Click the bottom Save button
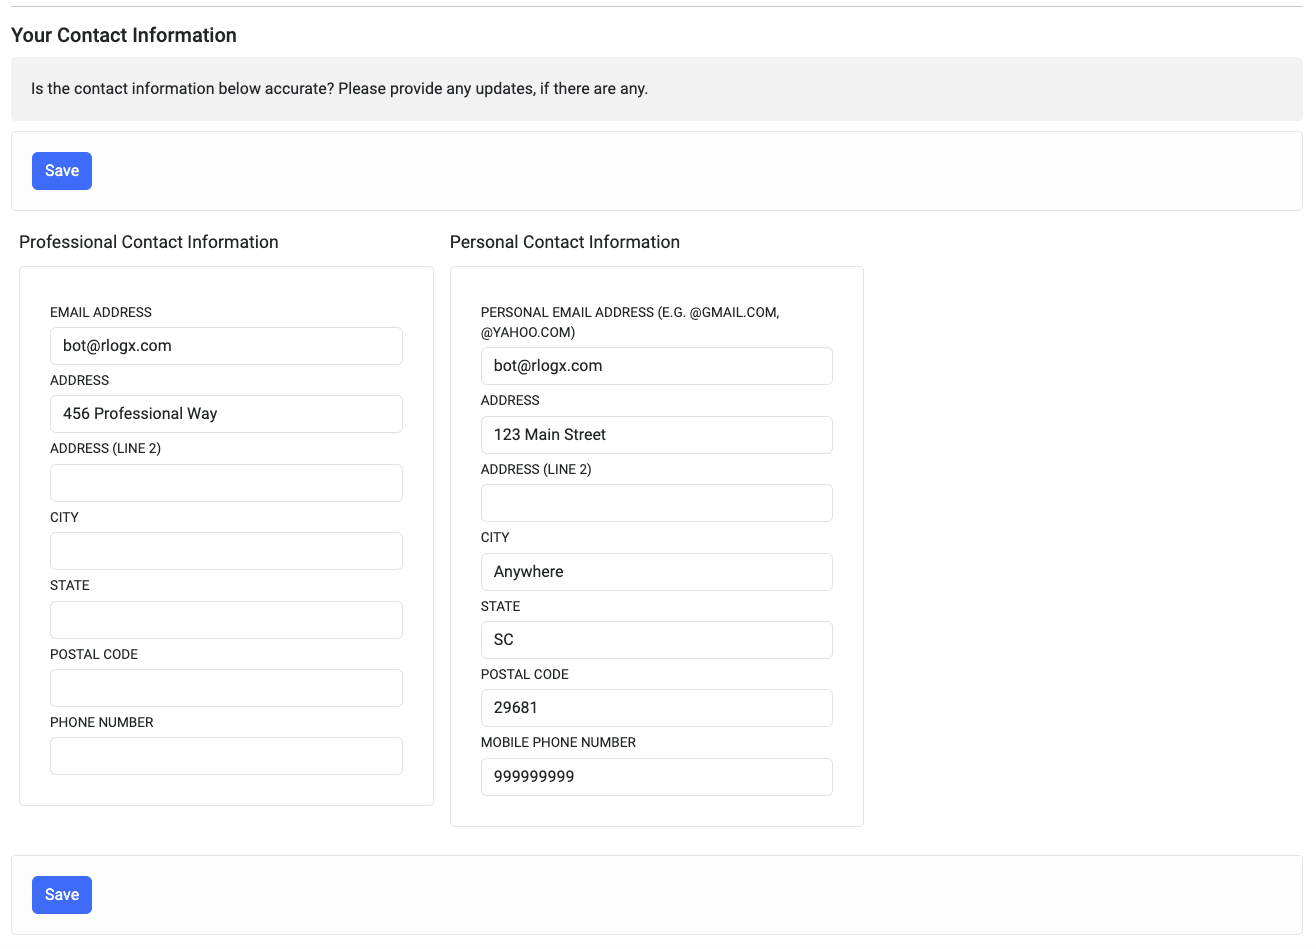The width and height of the screenshot is (1316, 949). [x=61, y=894]
